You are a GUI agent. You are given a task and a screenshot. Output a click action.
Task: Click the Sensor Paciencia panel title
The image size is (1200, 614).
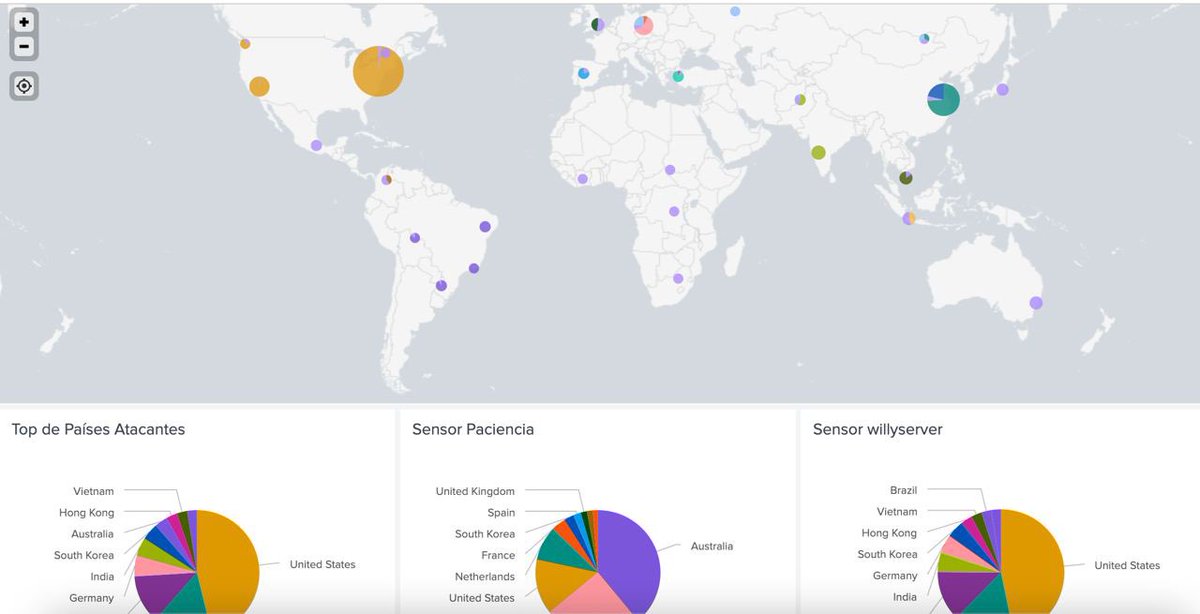[473, 430]
